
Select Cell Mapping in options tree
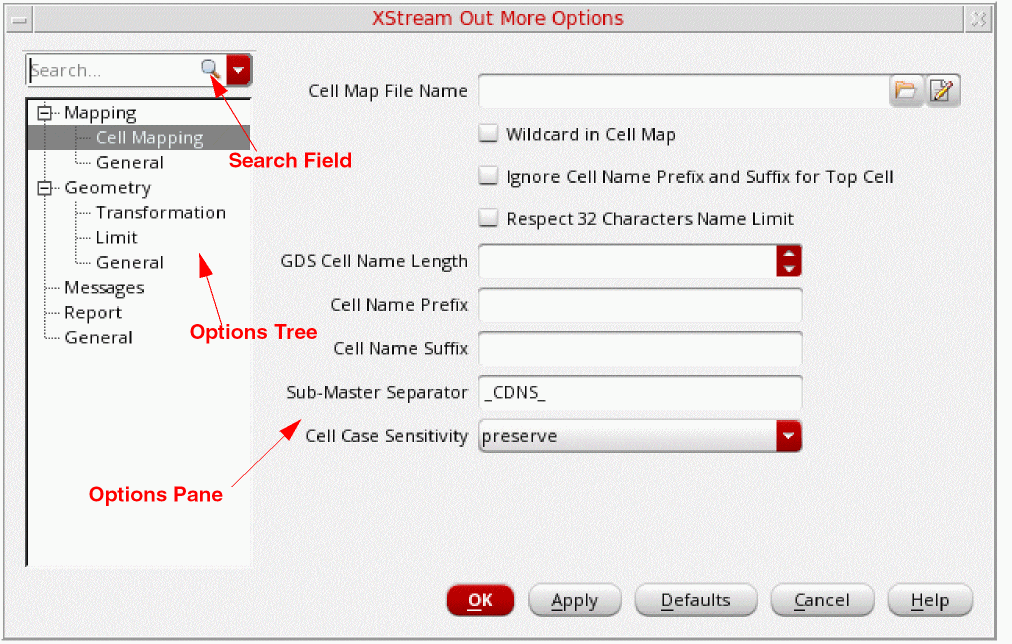coord(149,137)
